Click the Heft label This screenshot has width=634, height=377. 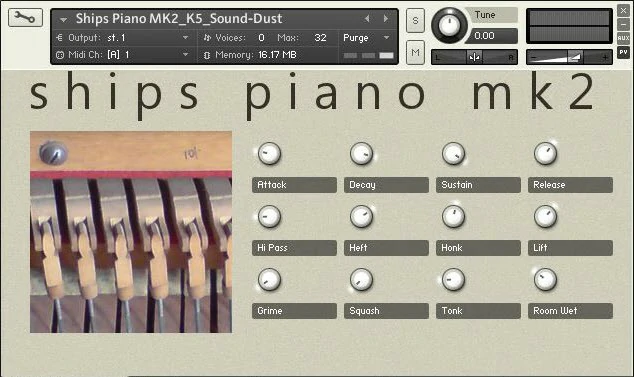pyautogui.click(x=386, y=248)
